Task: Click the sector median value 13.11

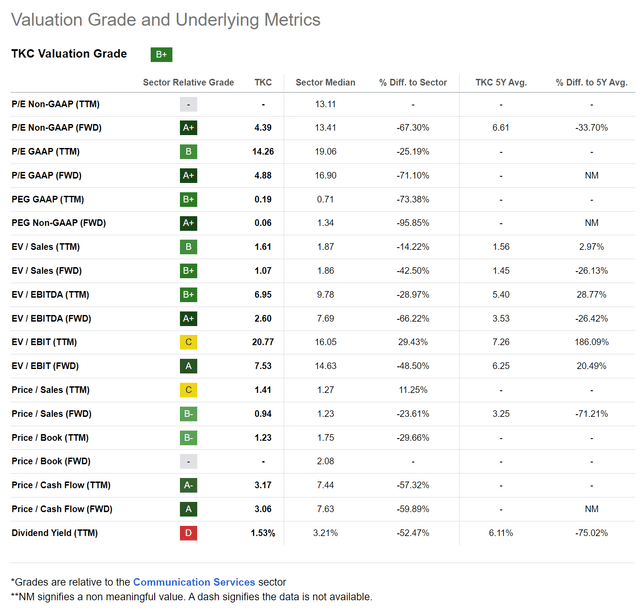Action: pos(325,104)
